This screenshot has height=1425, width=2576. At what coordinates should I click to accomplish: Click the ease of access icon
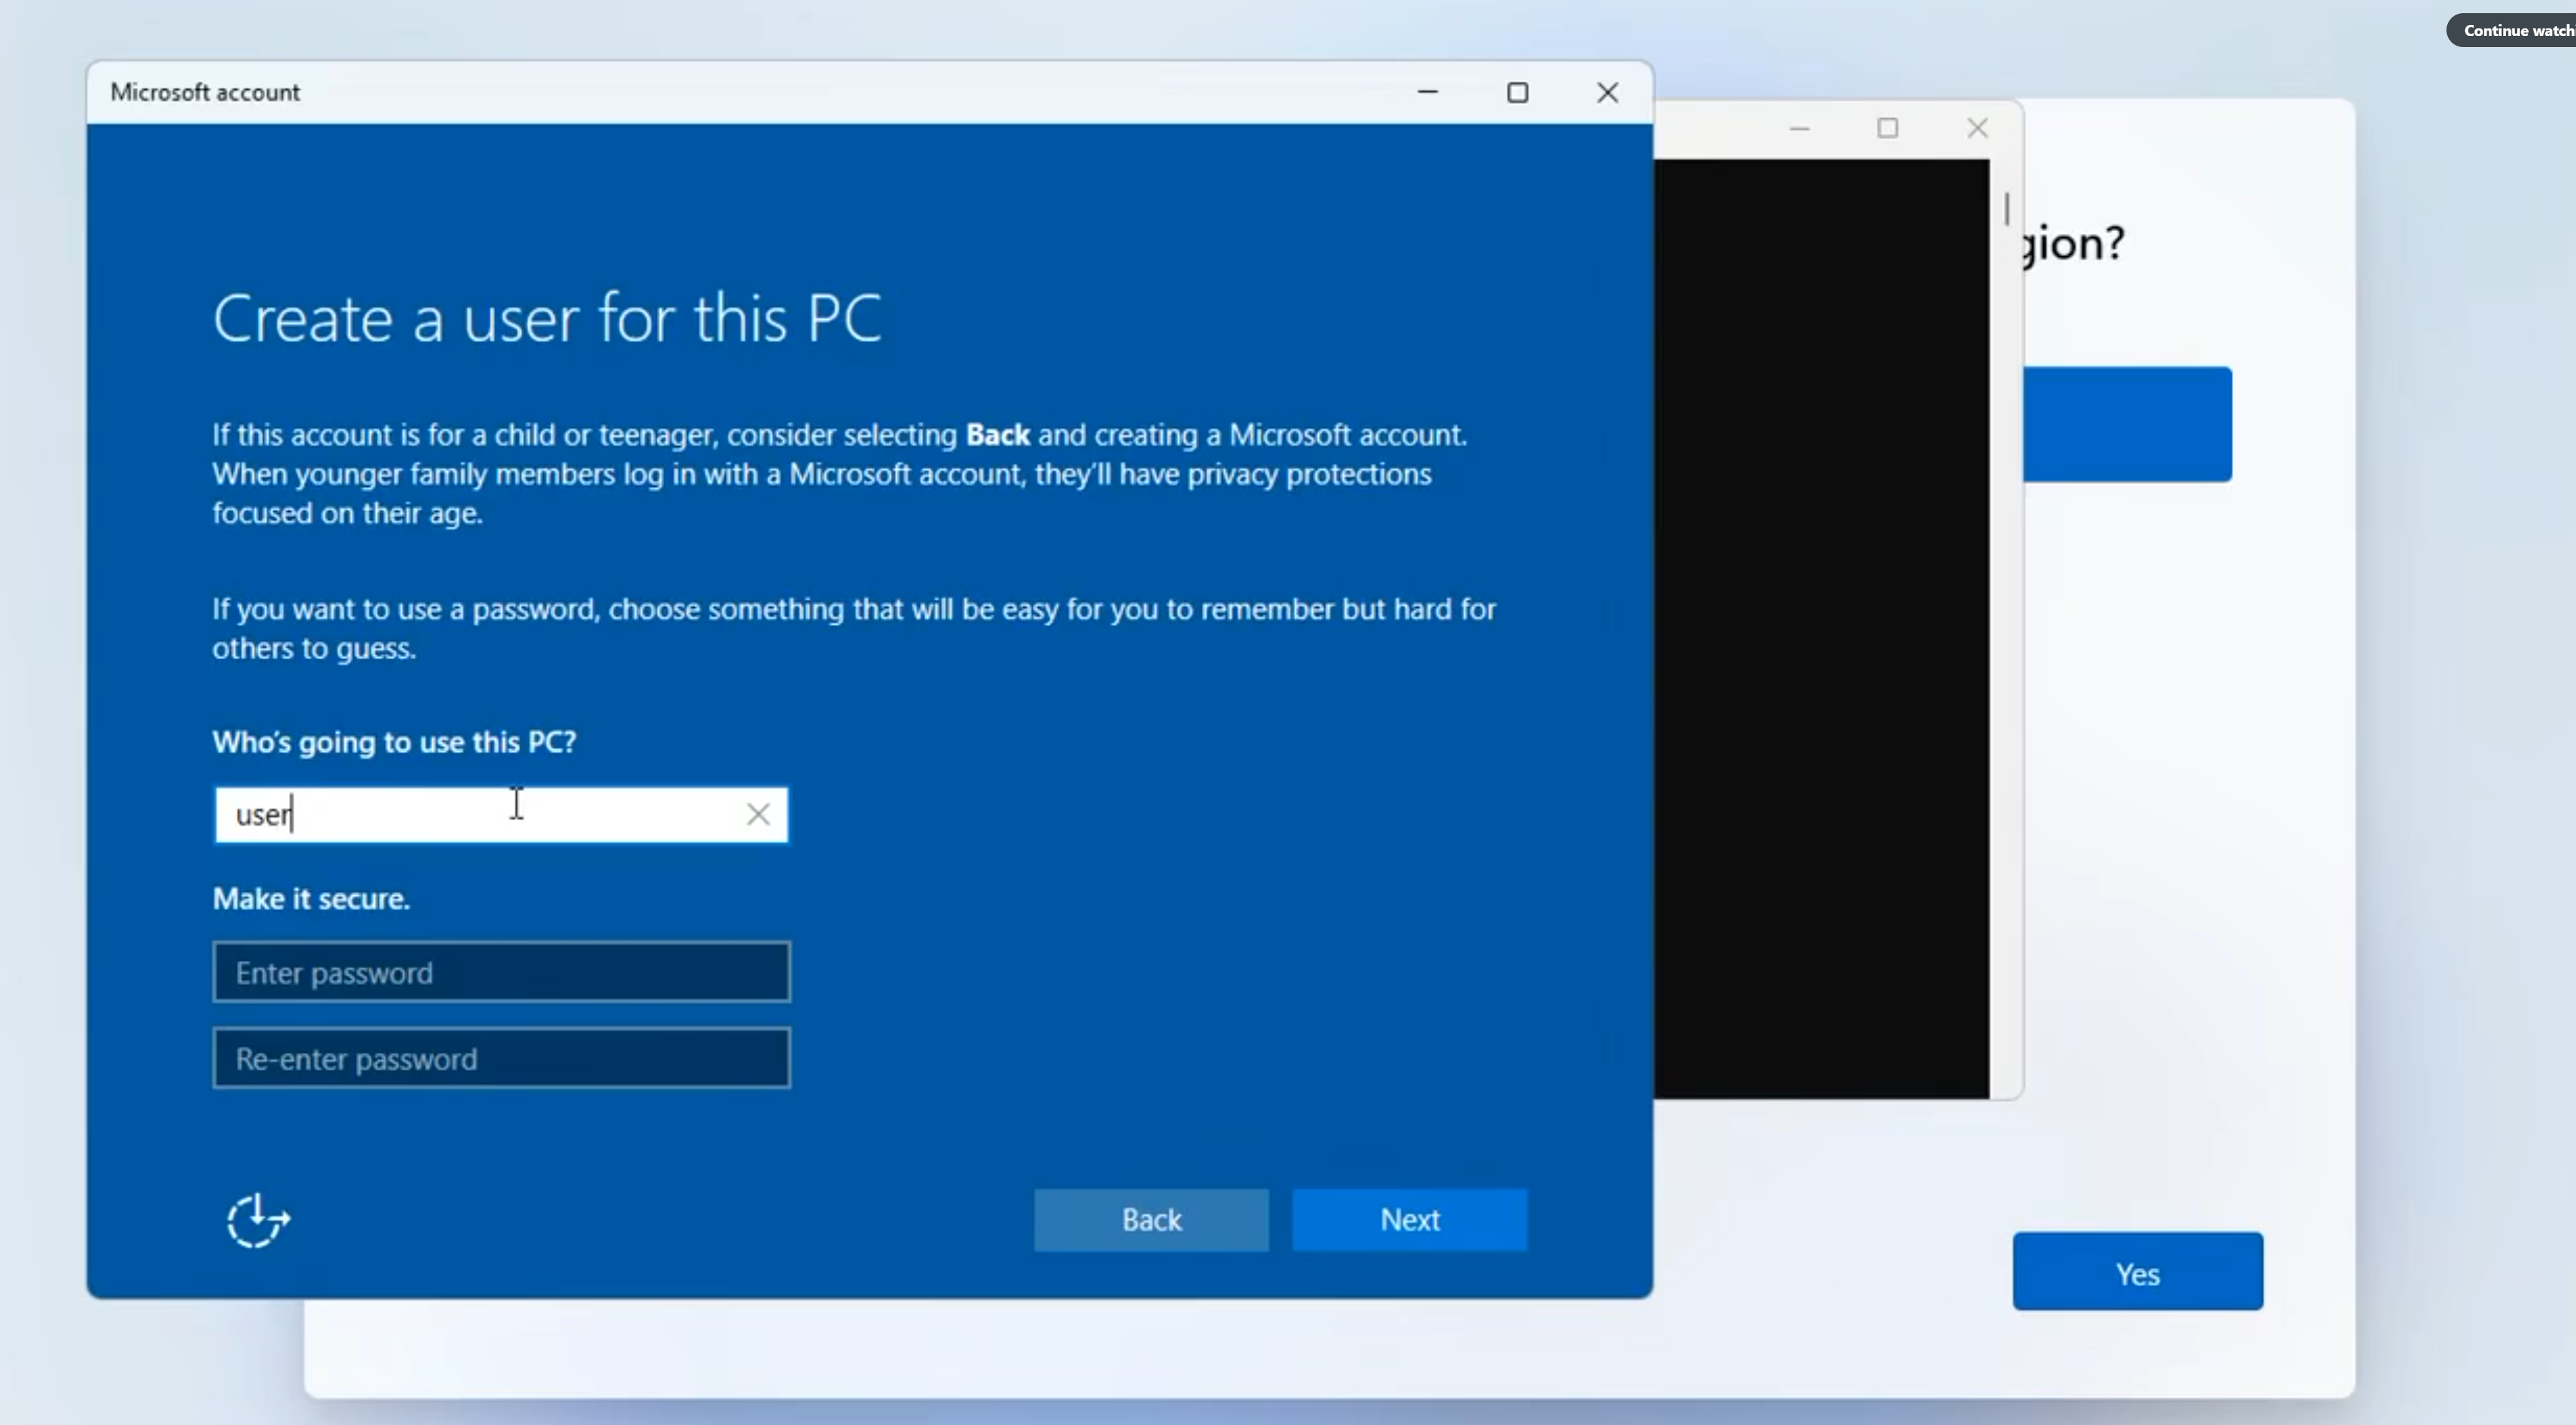click(x=258, y=1220)
